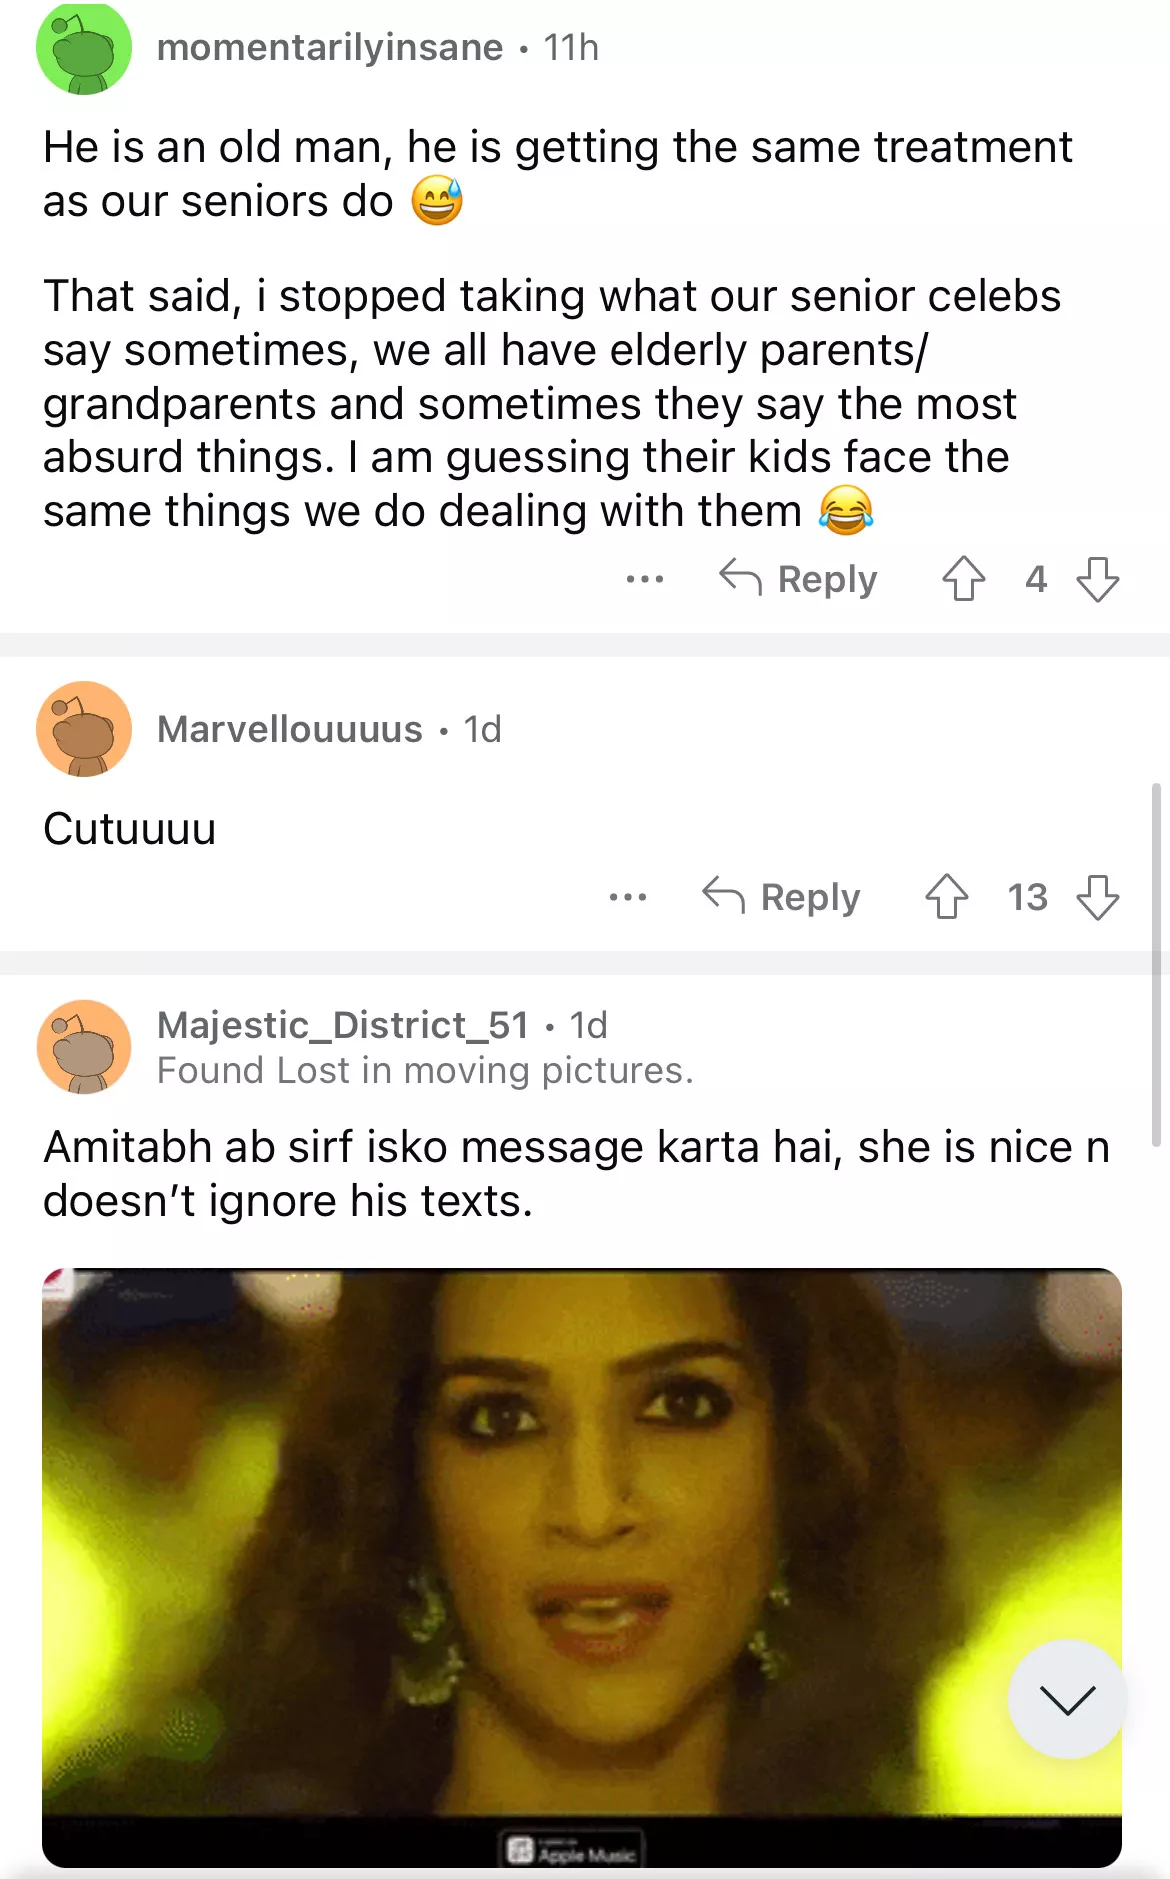Viewport: 1170px width, 1879px height.
Task: Click the vertical scrollbar handle
Action: point(1156,964)
